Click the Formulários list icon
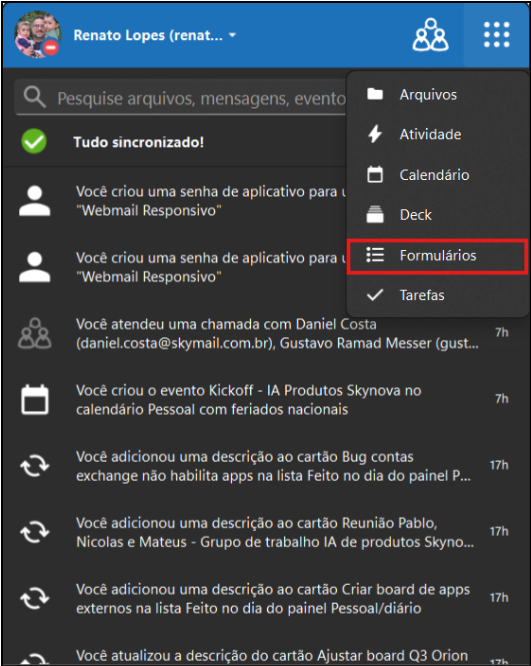Viewport: 531px width, 666px height. pos(375,255)
